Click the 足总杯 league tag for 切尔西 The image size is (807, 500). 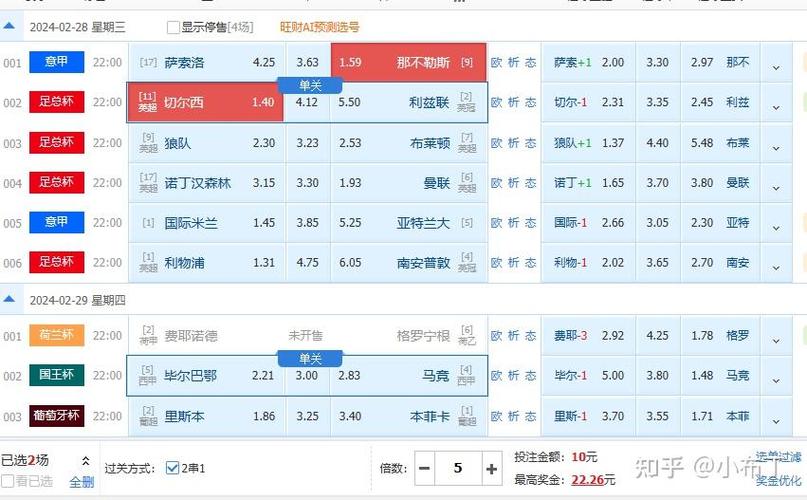click(57, 102)
